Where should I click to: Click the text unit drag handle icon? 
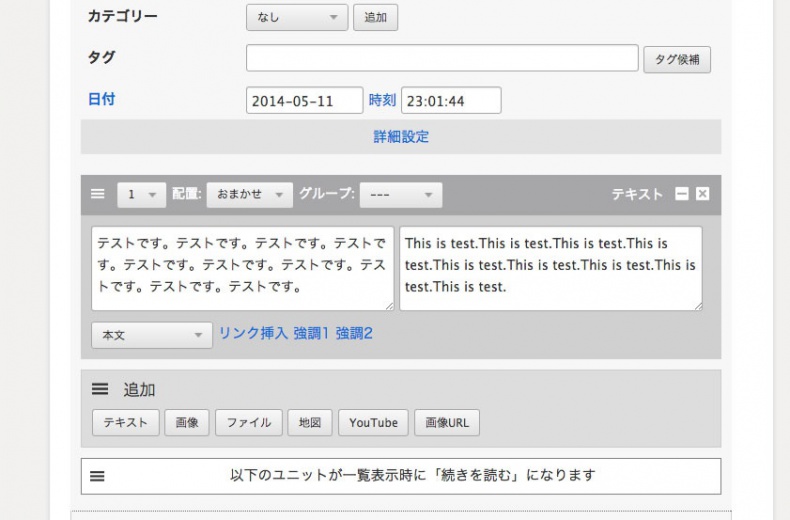[x=98, y=194]
